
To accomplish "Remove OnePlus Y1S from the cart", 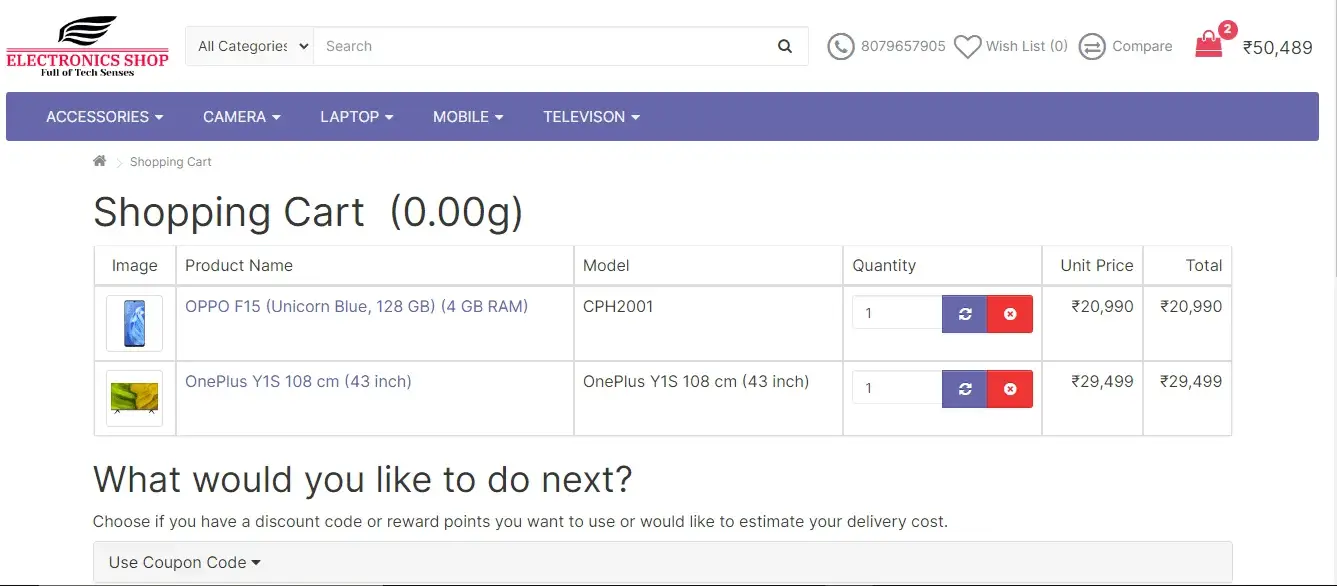I will [1010, 388].
